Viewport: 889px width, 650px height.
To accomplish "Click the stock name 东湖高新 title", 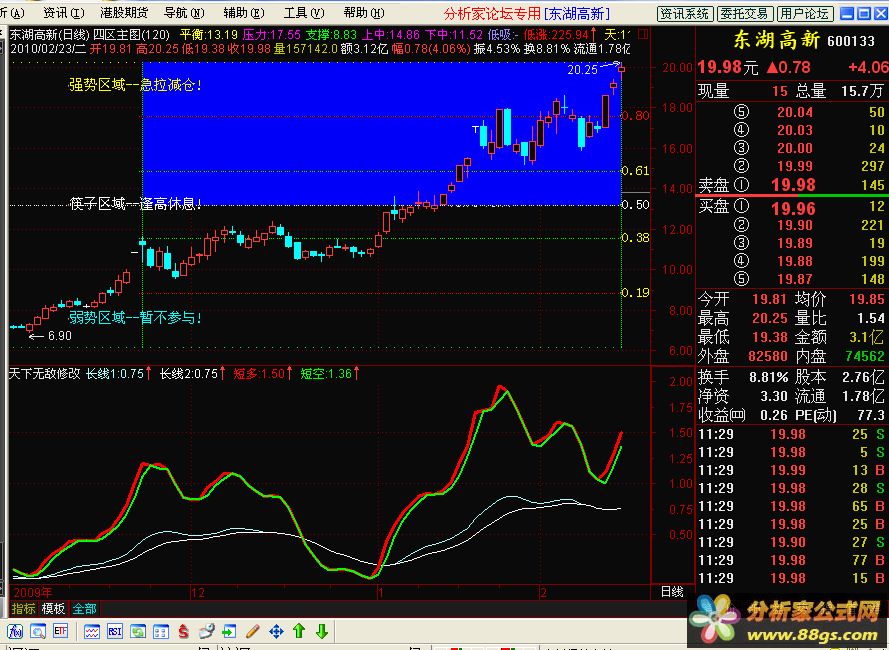I will tap(776, 40).
